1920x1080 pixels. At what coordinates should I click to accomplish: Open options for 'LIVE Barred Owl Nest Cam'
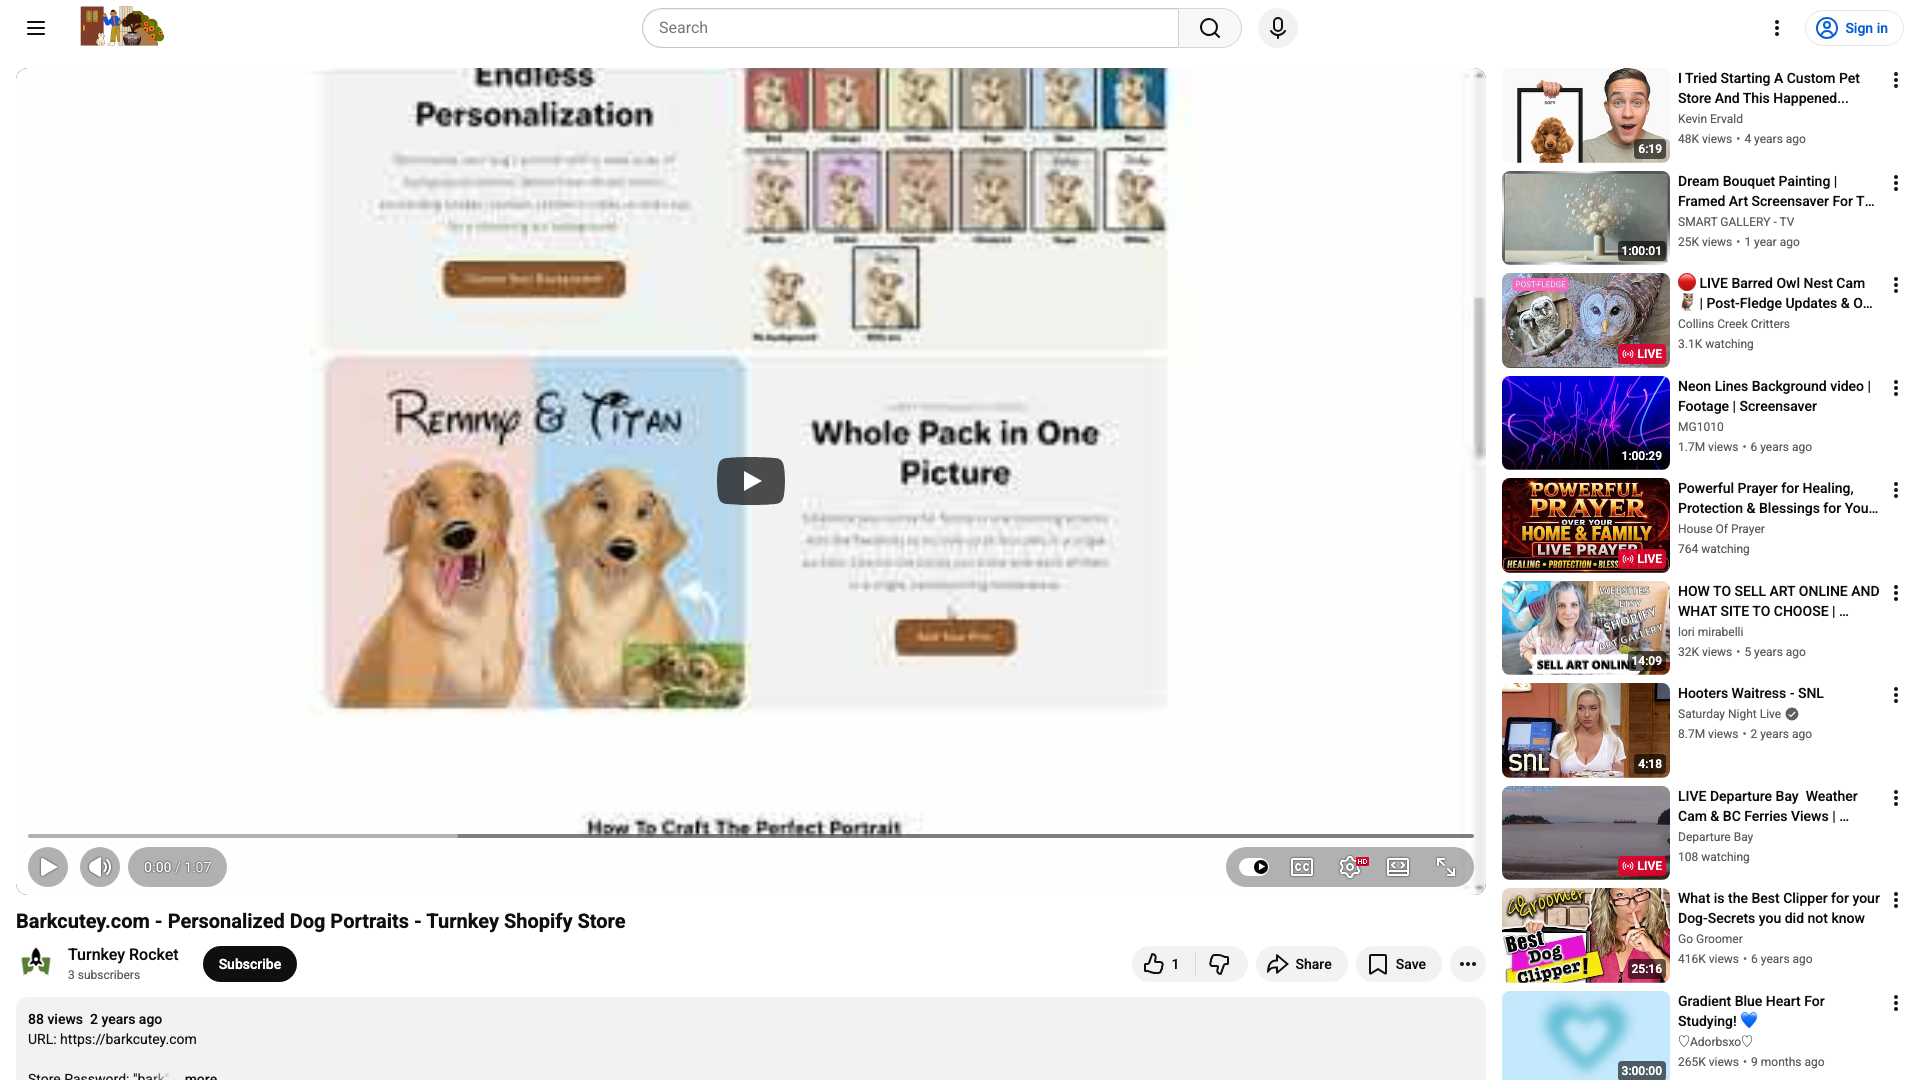[x=1896, y=285]
